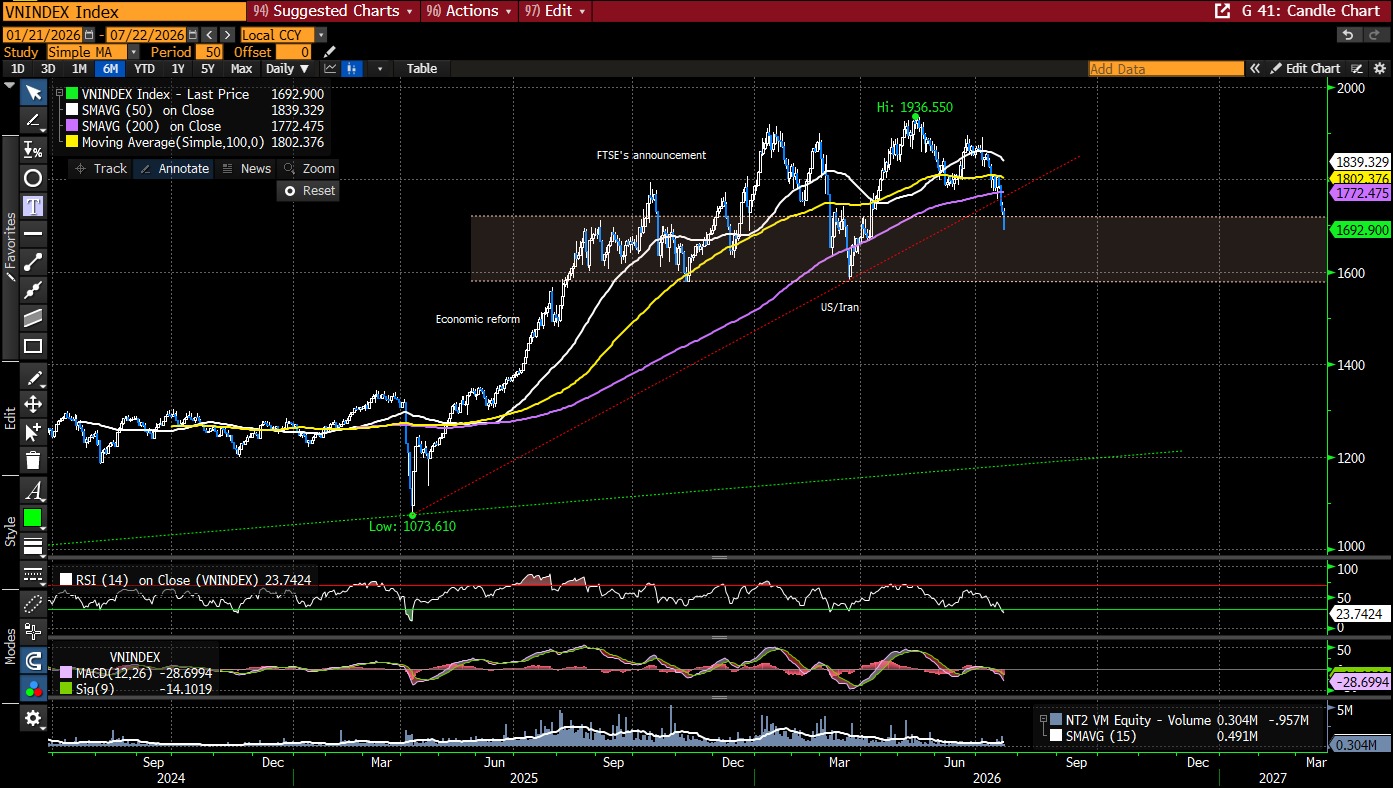This screenshot has height=788, width=1393.
Task: Switch to candle chart type
Action: [352, 69]
